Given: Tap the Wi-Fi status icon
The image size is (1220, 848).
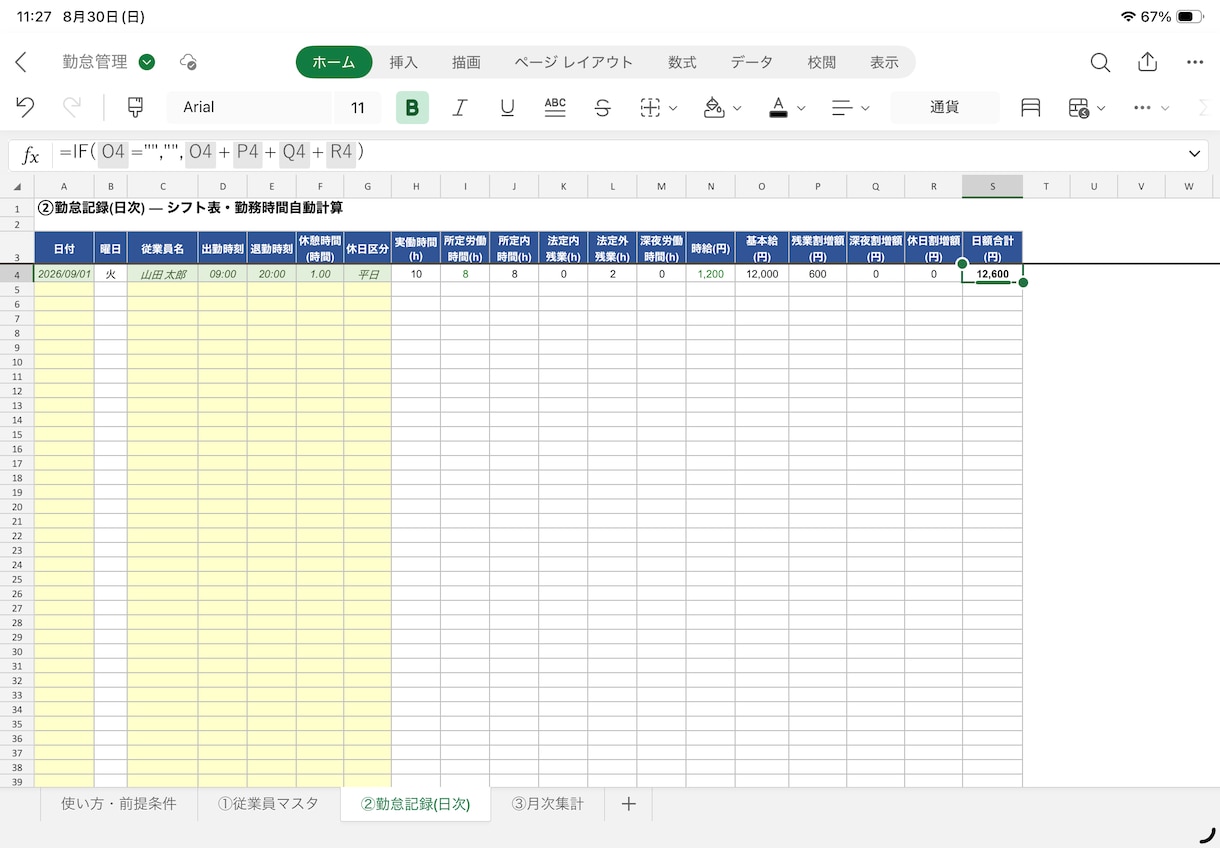Looking at the screenshot, I should click(x=1128, y=17).
